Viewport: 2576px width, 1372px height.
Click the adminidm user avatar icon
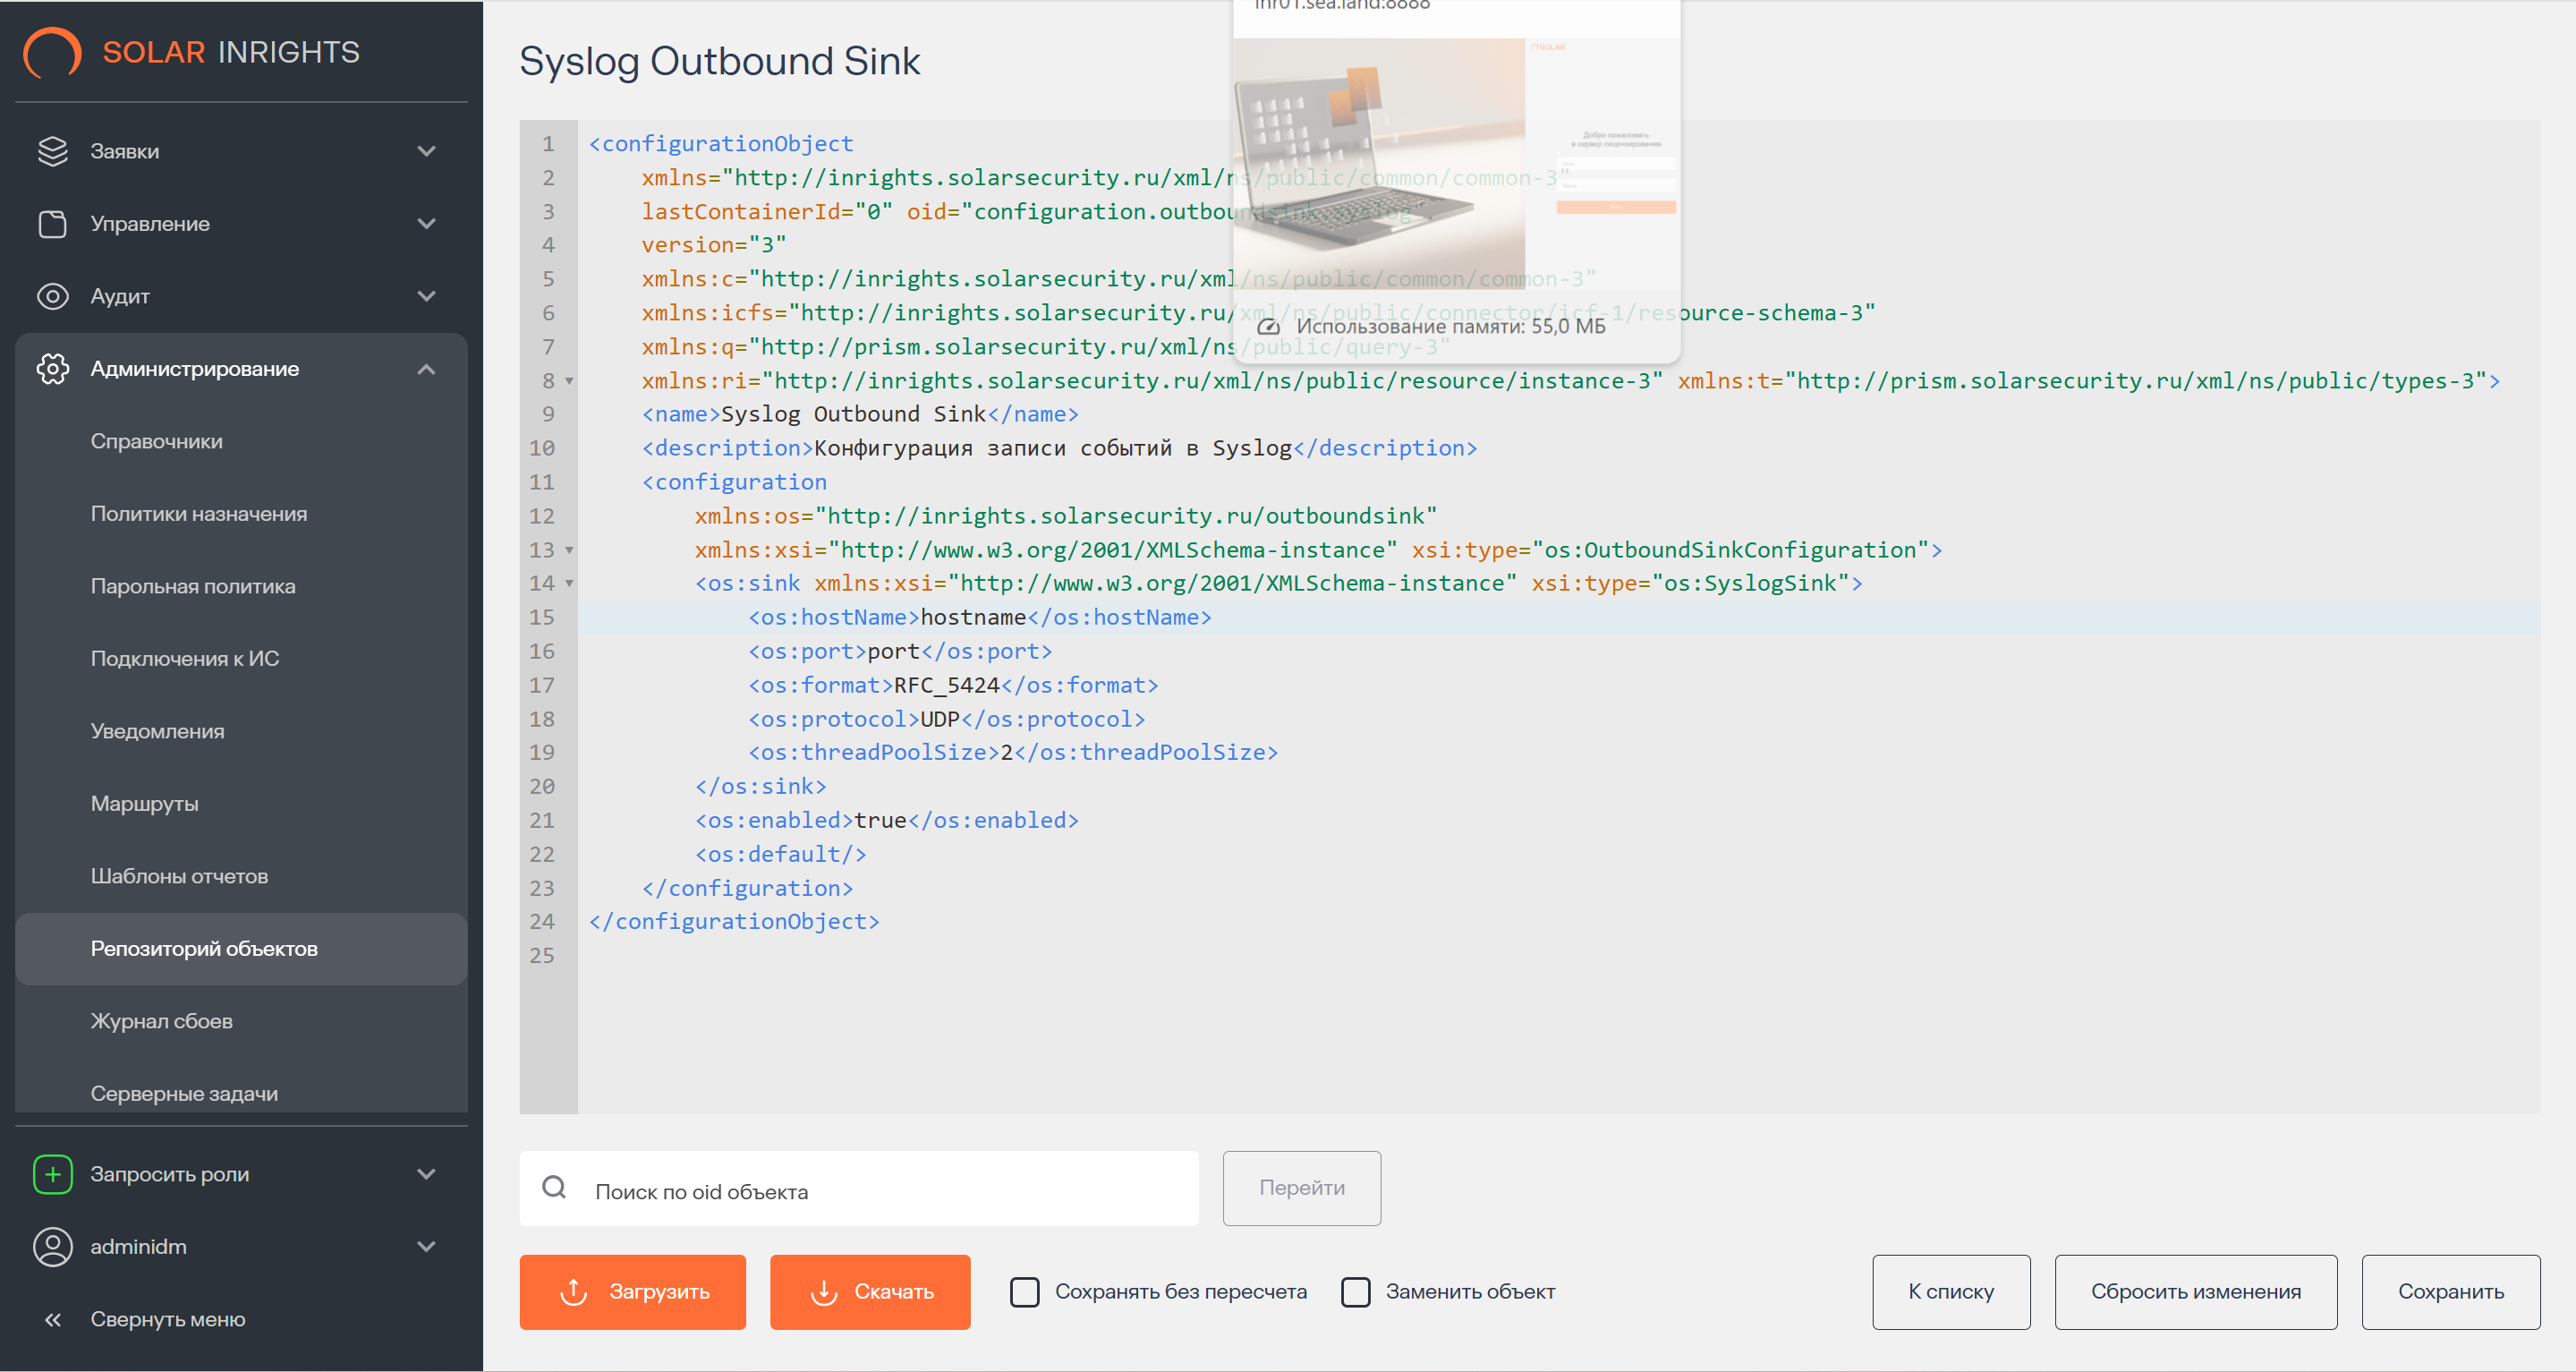click(x=53, y=1247)
